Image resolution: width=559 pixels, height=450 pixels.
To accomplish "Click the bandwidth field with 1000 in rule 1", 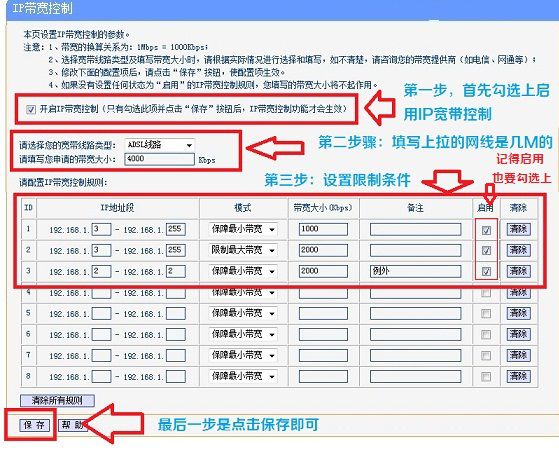I will coord(323,229).
